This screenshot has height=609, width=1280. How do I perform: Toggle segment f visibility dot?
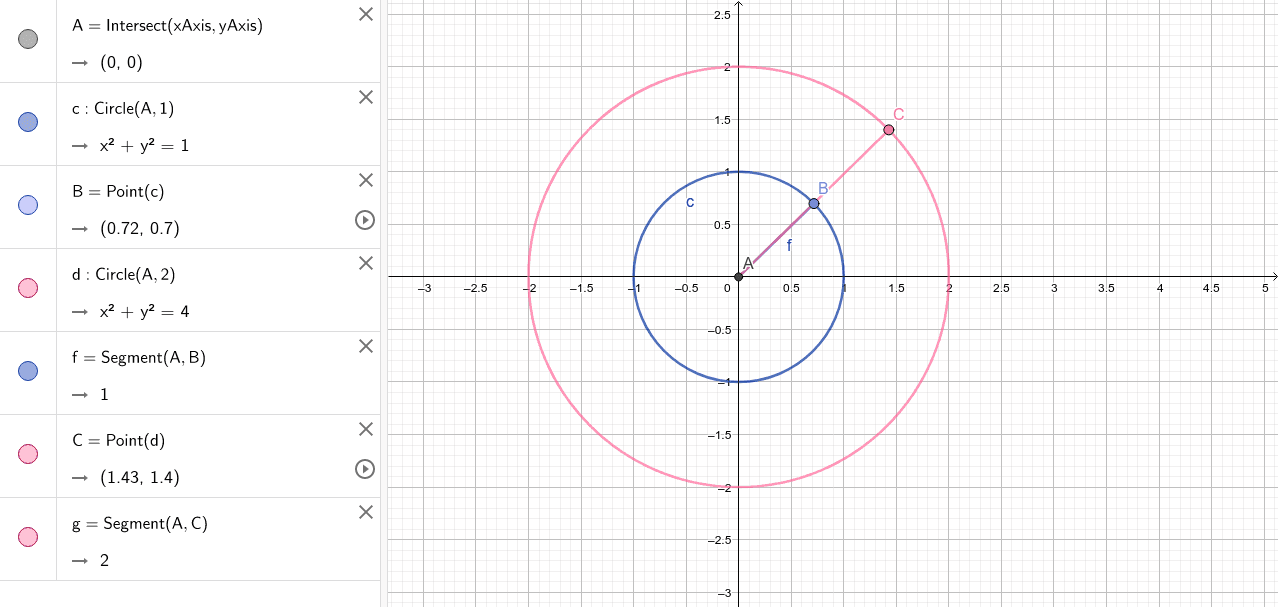pyautogui.click(x=27, y=371)
